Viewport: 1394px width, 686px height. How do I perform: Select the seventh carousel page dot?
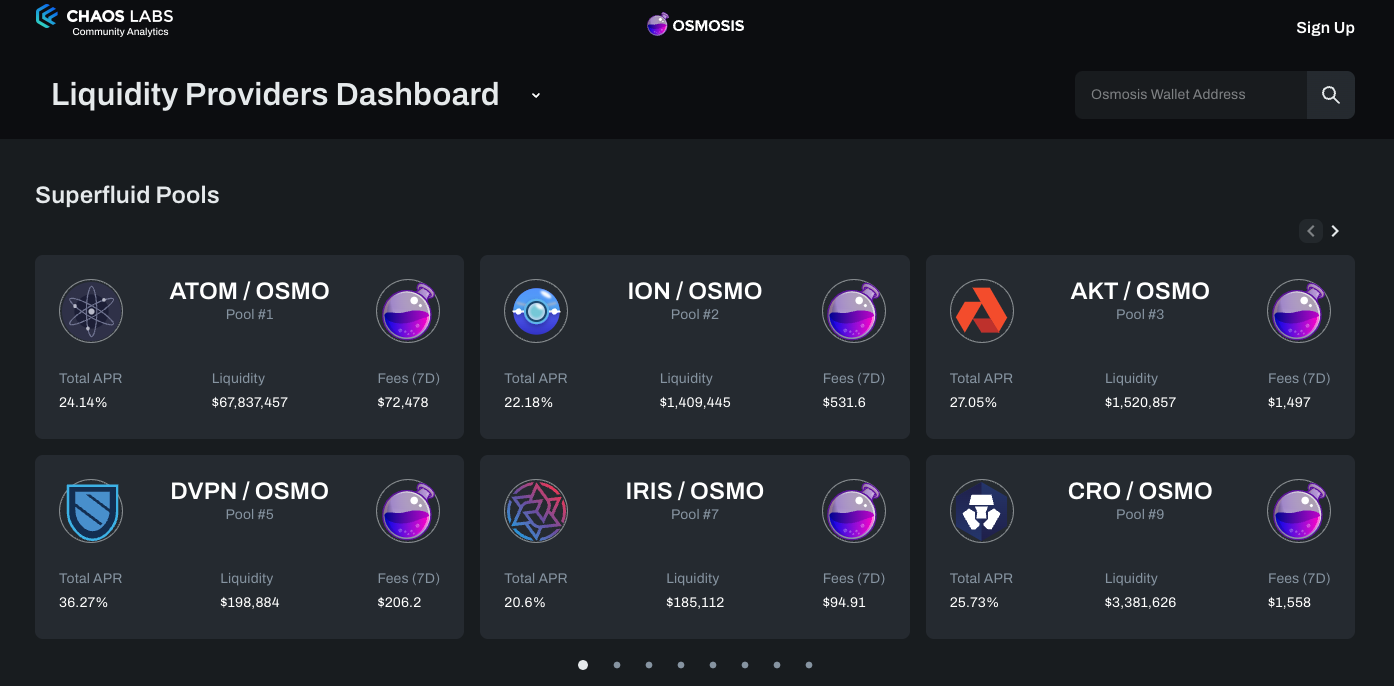point(777,664)
